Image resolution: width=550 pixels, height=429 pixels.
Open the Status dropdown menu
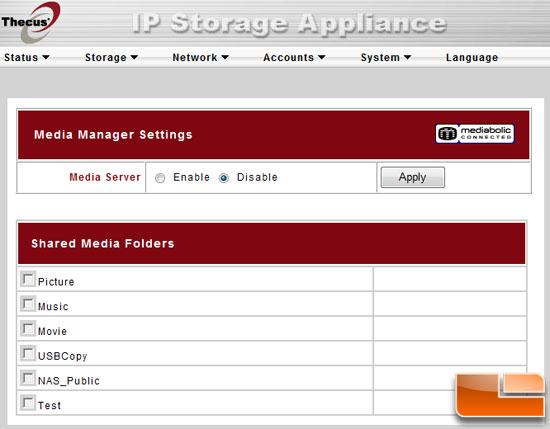(27, 57)
